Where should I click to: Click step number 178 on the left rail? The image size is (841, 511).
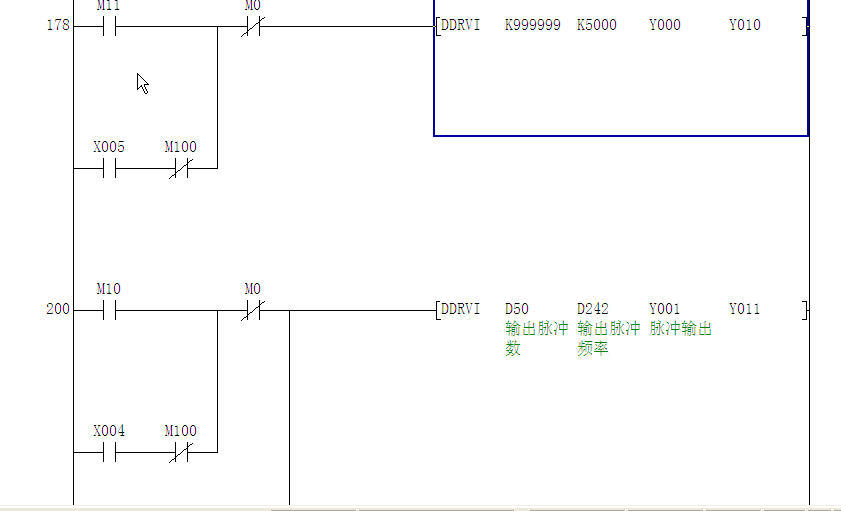tap(58, 26)
